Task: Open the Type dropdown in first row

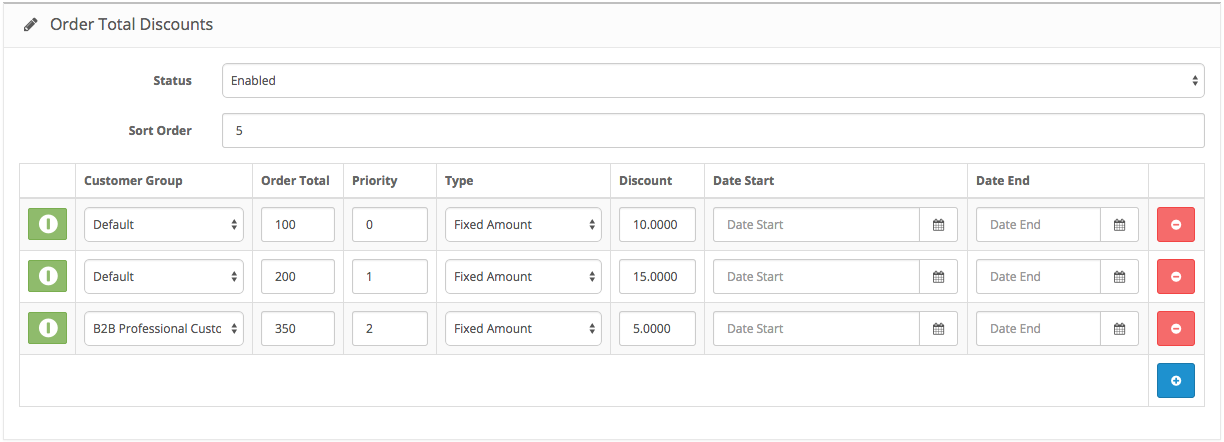Action: point(523,225)
